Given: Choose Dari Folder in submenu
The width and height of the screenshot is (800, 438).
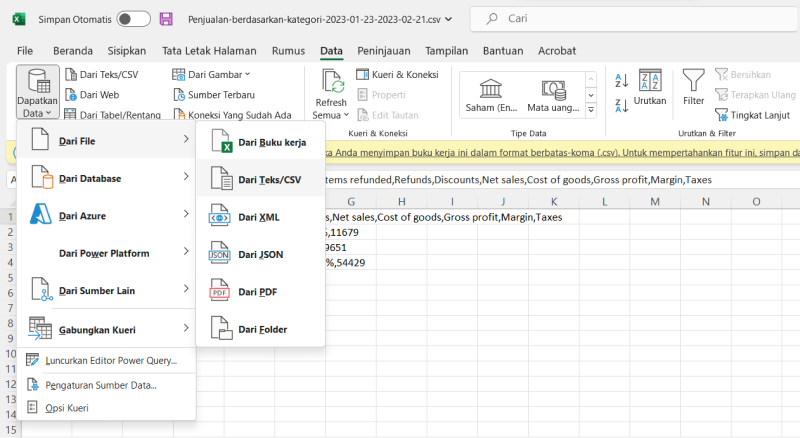Looking at the screenshot, I should click(261, 329).
